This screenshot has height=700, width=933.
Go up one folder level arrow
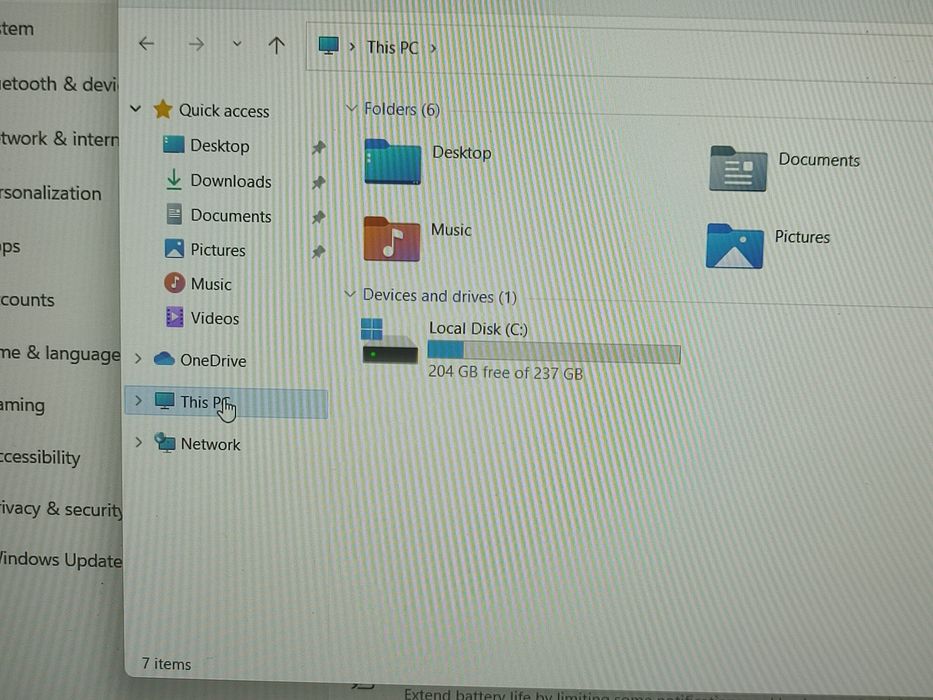click(276, 45)
